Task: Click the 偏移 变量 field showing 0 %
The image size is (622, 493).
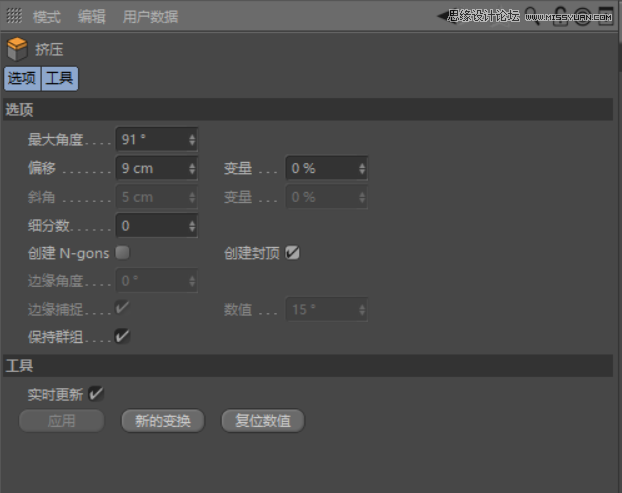Action: [x=326, y=169]
